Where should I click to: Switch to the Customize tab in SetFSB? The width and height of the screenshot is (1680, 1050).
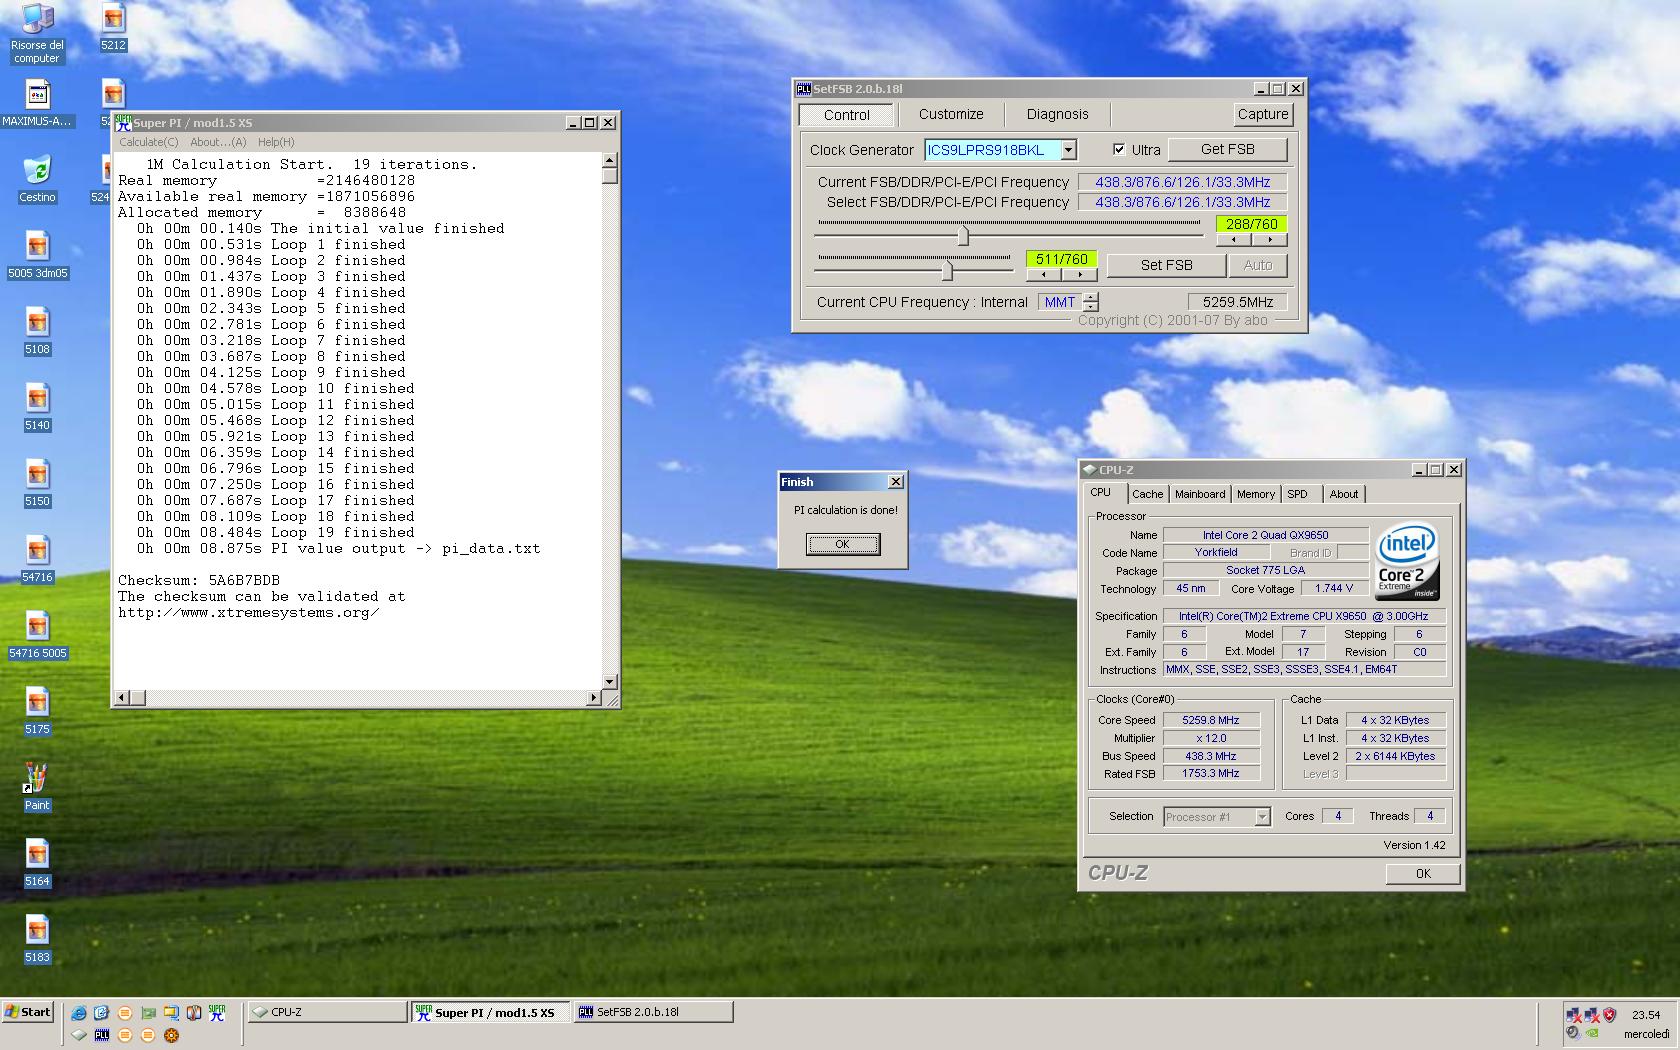pos(951,114)
